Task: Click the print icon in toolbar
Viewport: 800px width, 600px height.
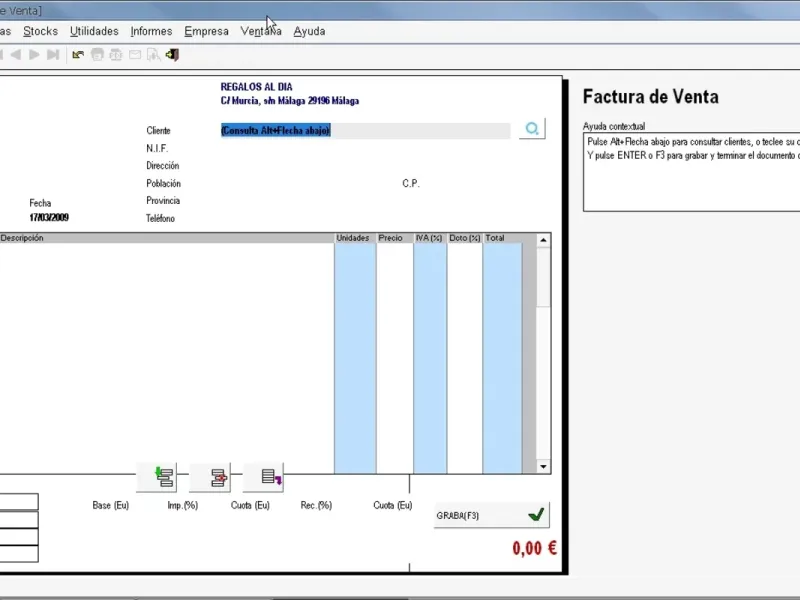Action: coord(97,55)
